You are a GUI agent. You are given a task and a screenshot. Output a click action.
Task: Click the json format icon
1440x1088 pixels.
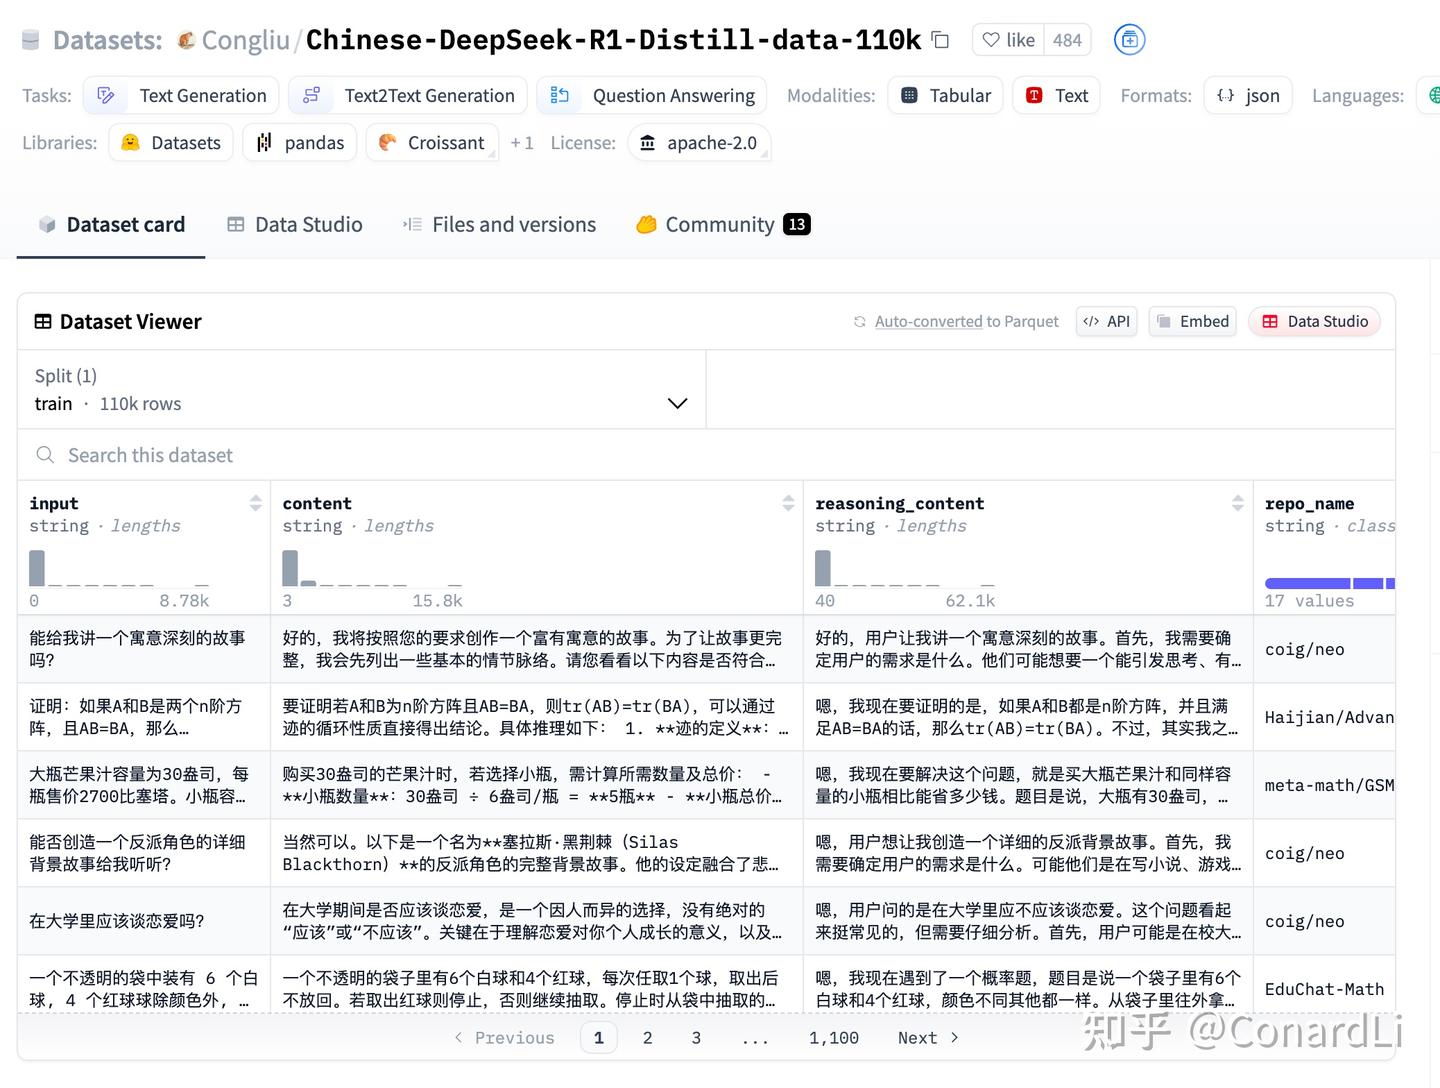pyautogui.click(x=1226, y=95)
